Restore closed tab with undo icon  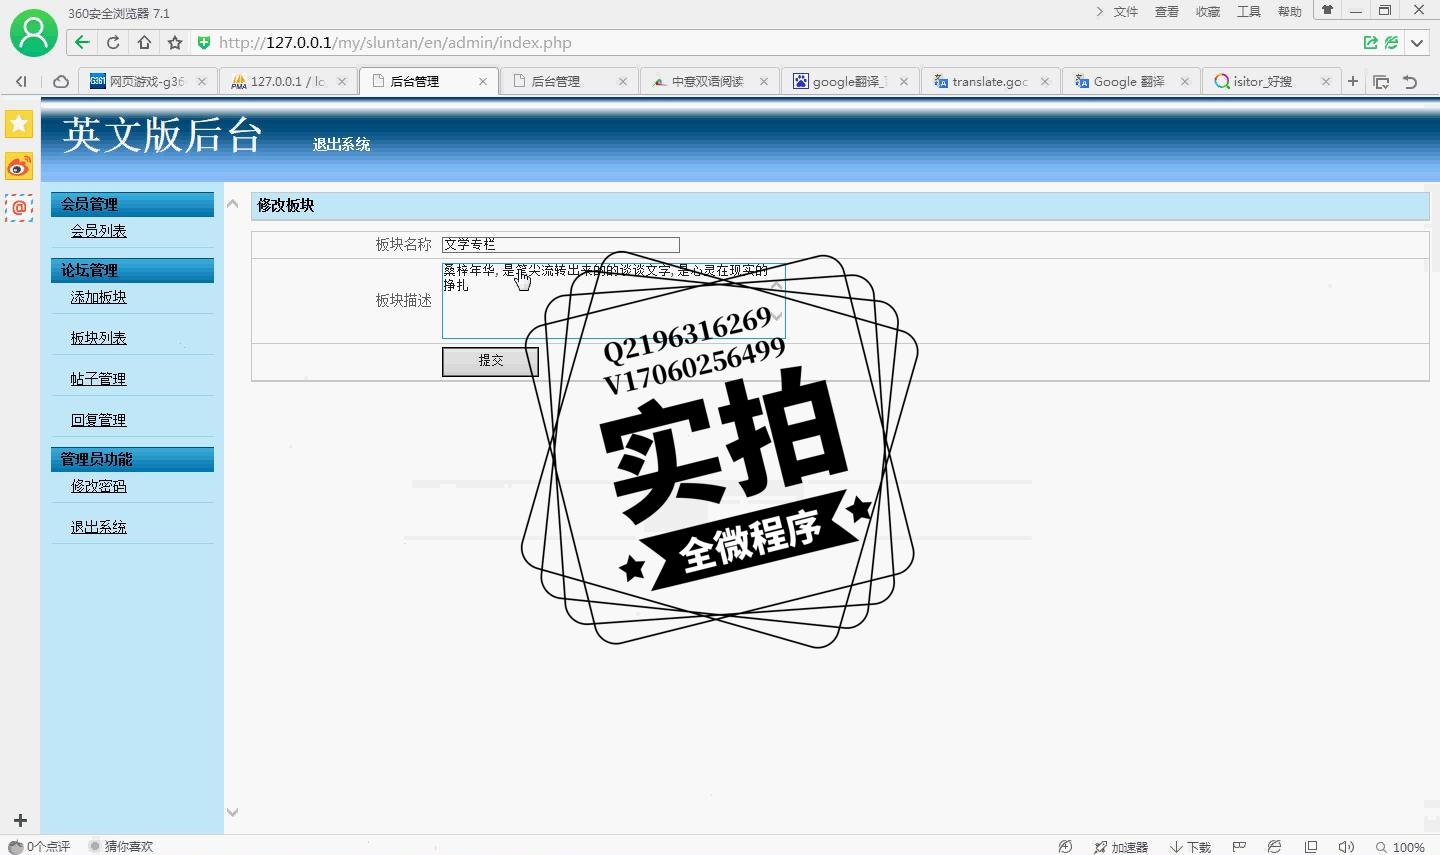(x=1410, y=82)
